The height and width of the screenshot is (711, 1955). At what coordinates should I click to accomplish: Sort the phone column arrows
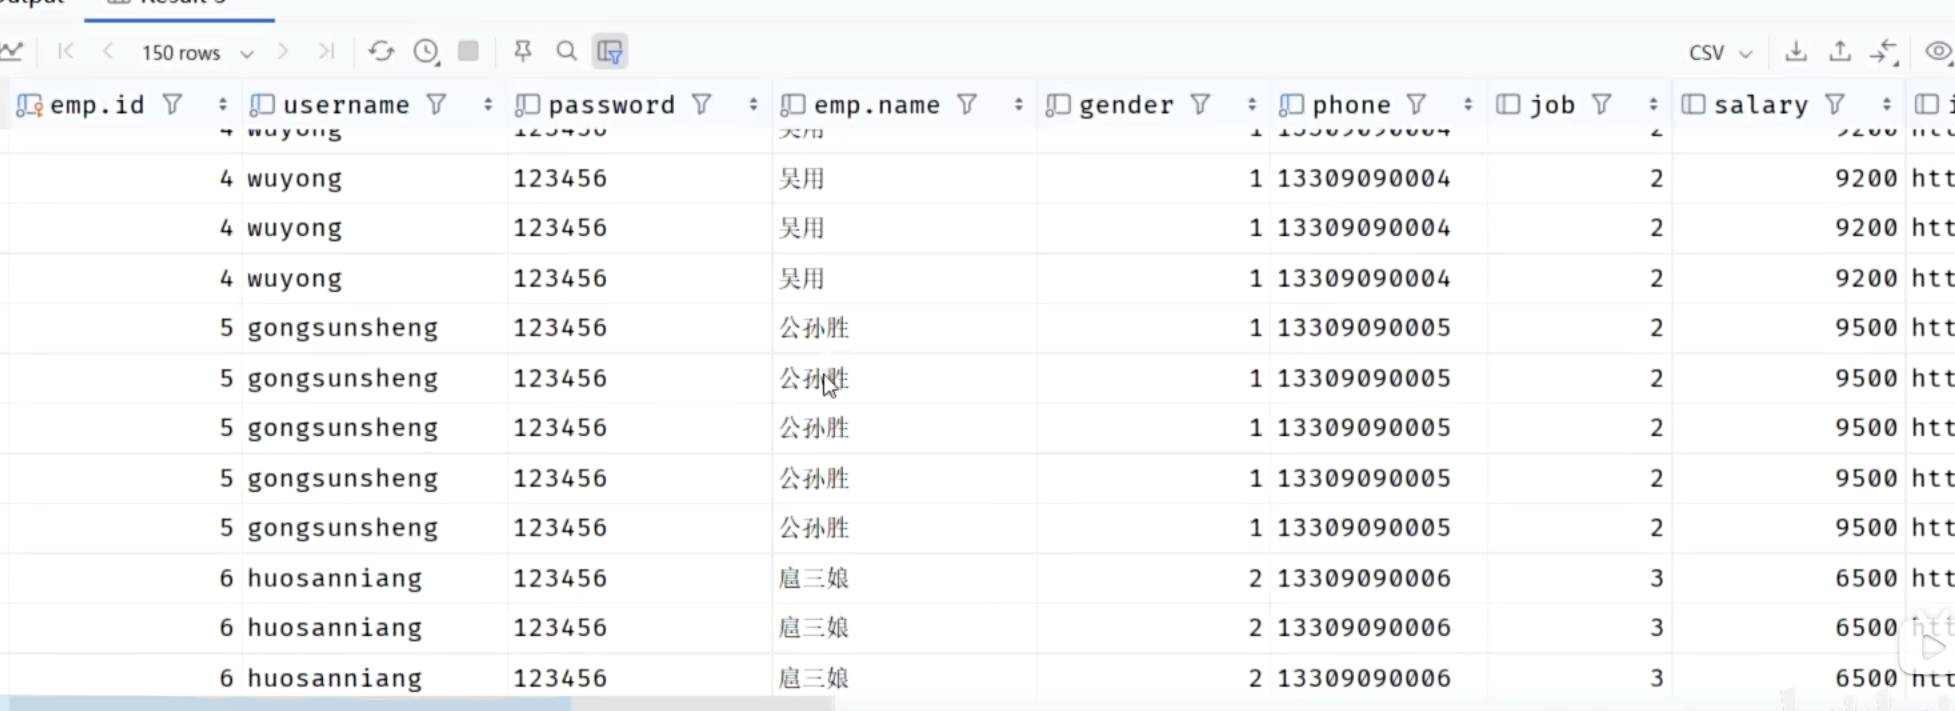pyautogui.click(x=1468, y=104)
